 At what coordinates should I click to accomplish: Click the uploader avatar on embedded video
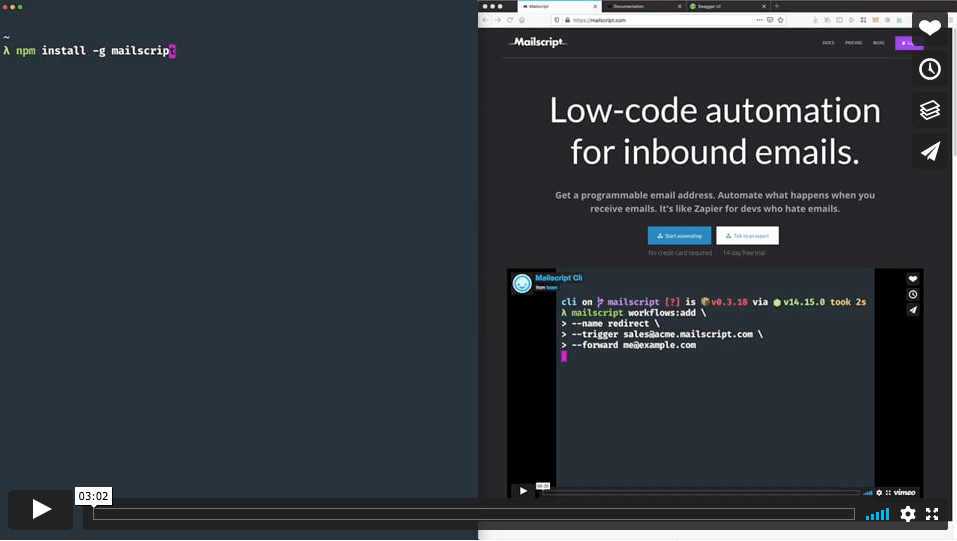coord(522,283)
